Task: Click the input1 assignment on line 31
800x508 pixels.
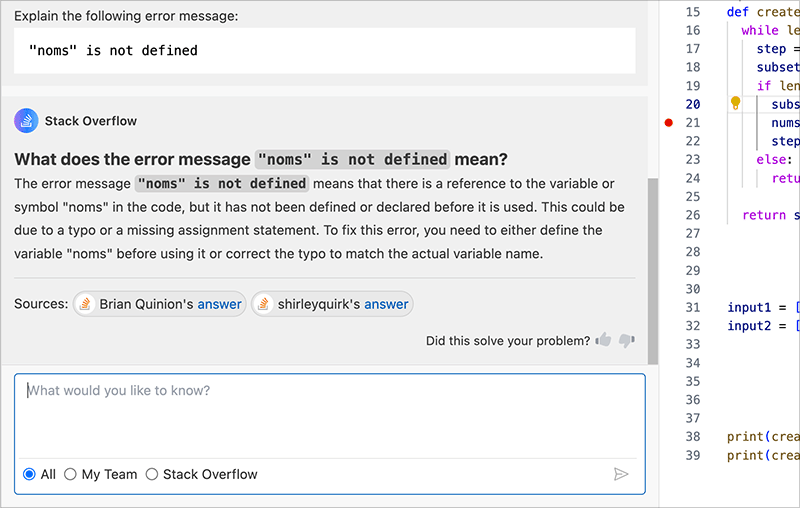Action: [762, 307]
